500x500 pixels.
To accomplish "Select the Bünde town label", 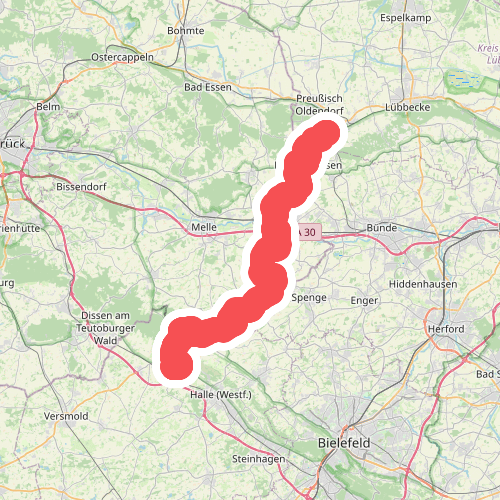I will click(382, 228).
